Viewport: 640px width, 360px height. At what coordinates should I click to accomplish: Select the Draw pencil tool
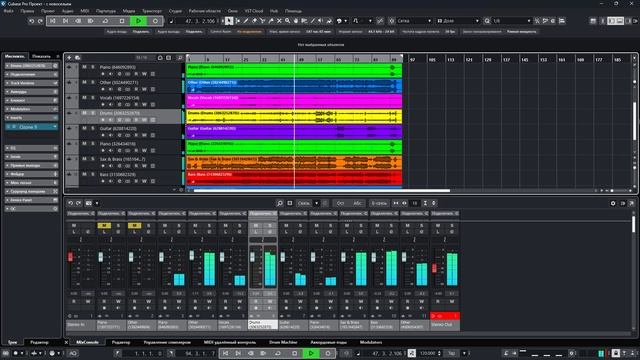tap(246, 21)
